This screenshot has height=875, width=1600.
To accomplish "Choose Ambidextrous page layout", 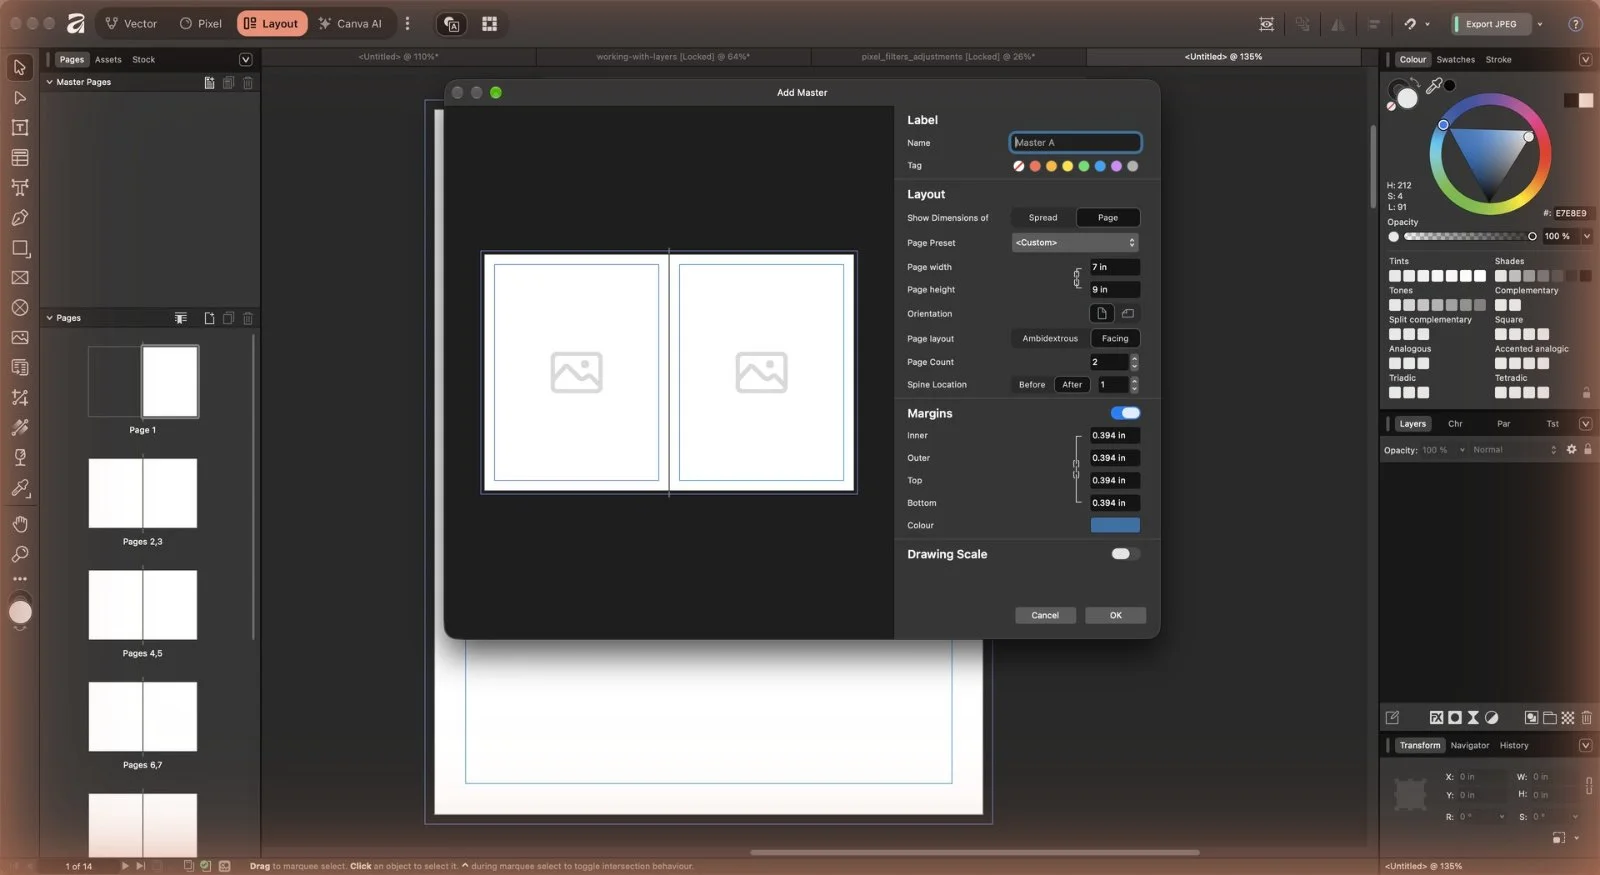I will pyautogui.click(x=1050, y=338).
